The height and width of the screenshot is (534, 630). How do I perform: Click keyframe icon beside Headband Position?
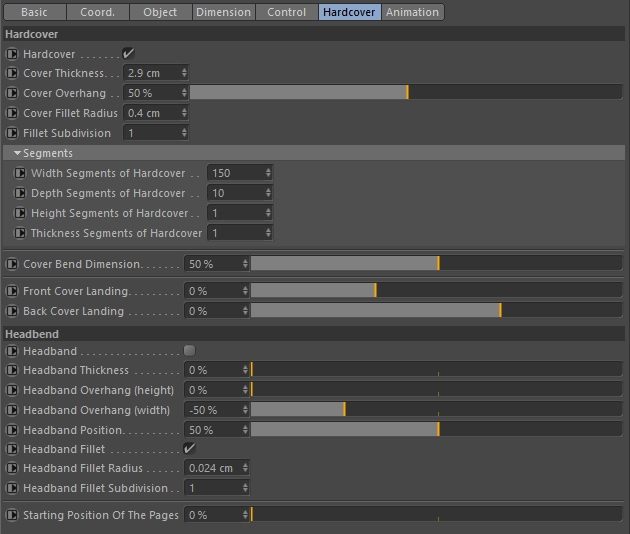[12, 430]
